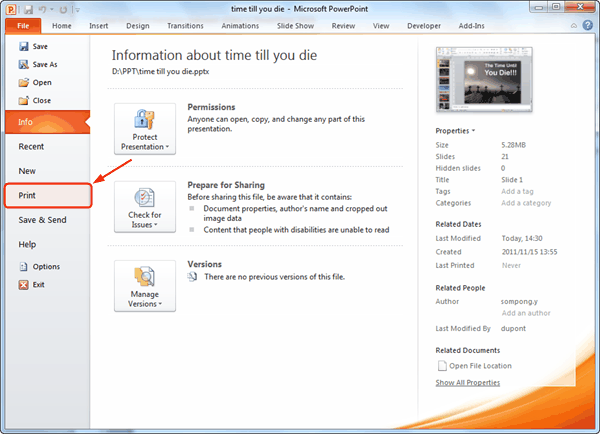600x434 pixels.
Task: Click the Options icon in the sidebar
Action: [x=24, y=266]
